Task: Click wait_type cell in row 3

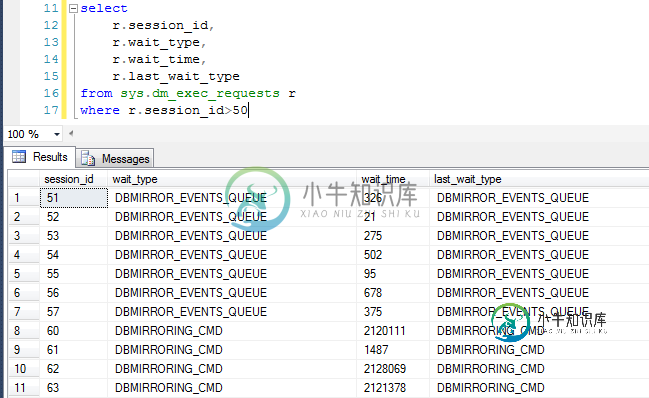Action: (x=232, y=236)
